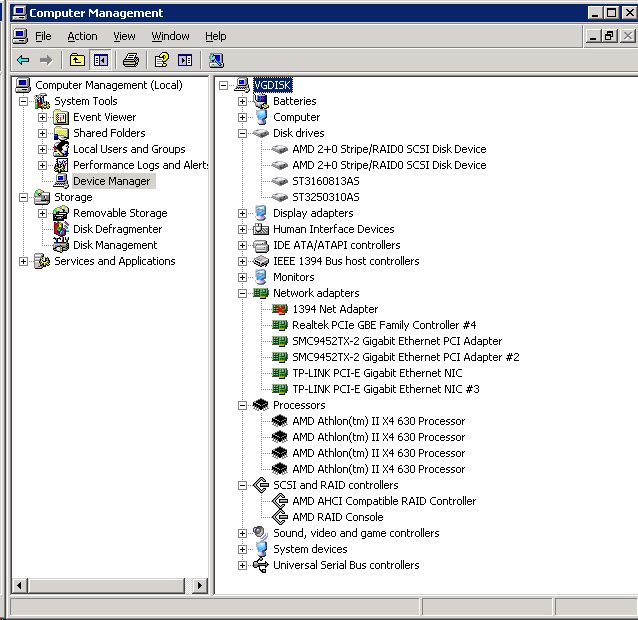Click the Print toolbar icon
The image size is (638, 620).
131,61
